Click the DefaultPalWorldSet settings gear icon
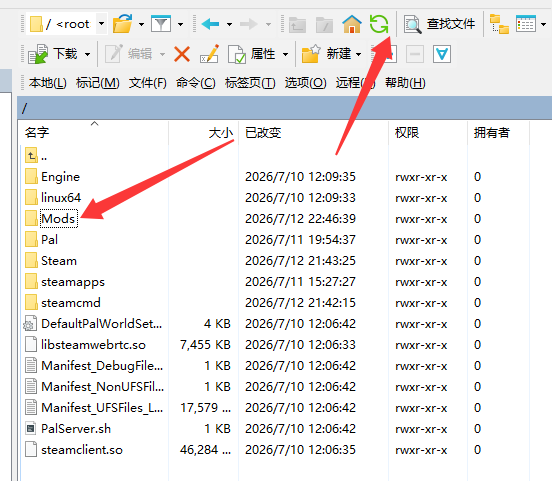This screenshot has height=481, width=552. [x=30, y=324]
